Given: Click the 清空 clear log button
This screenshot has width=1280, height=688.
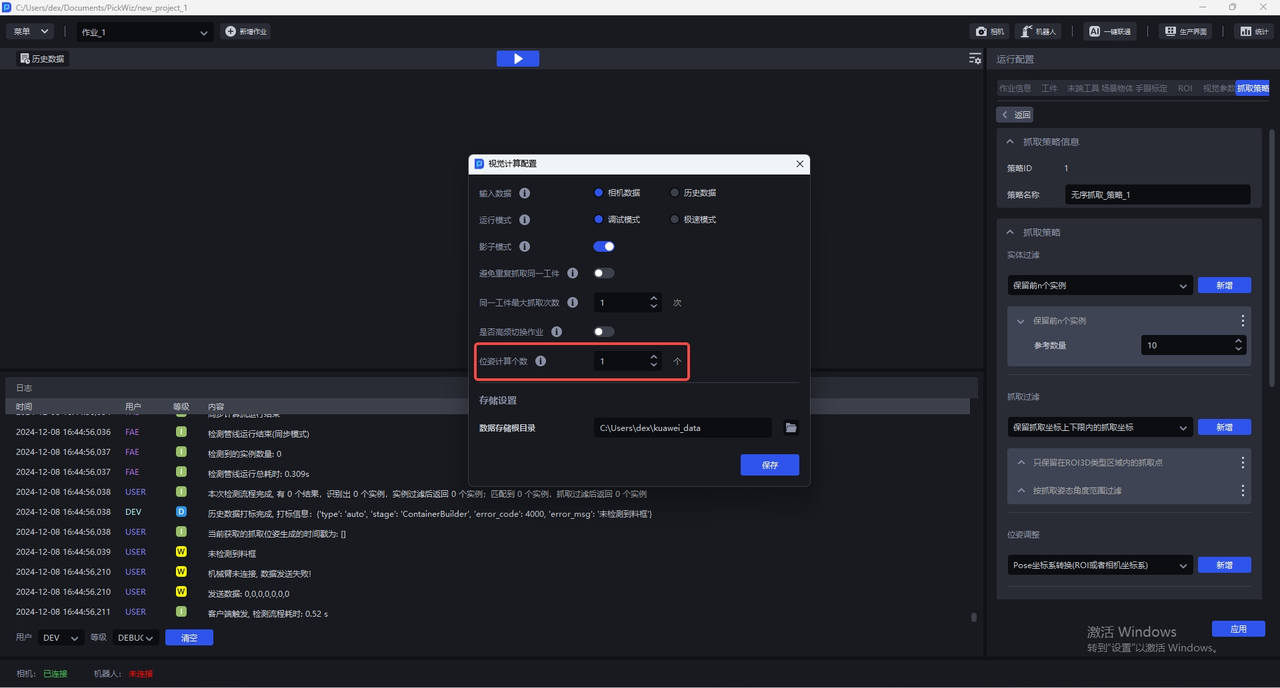Looking at the screenshot, I should [189, 638].
